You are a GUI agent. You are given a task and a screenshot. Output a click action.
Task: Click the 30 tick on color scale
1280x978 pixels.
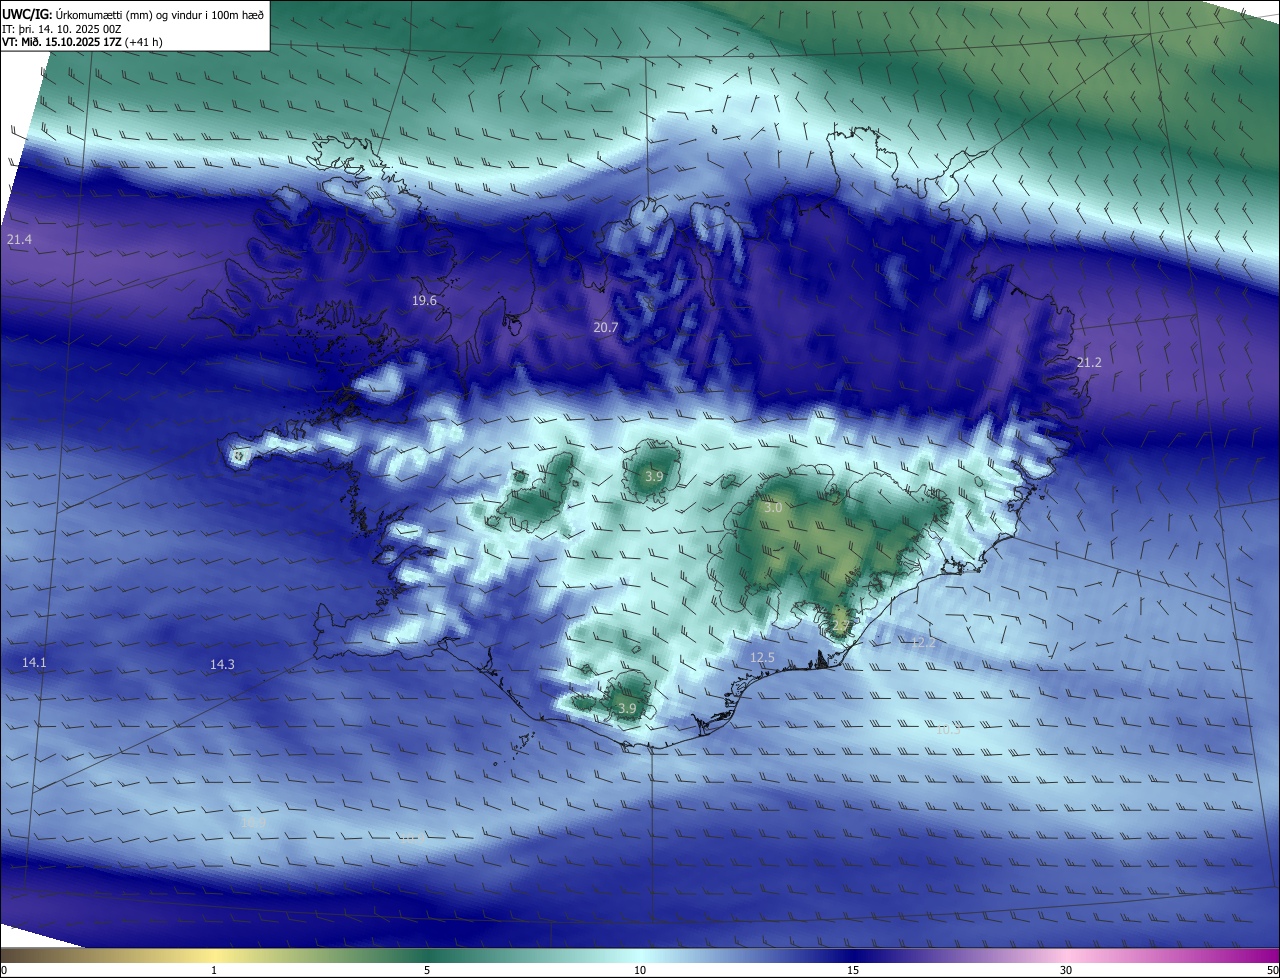click(1066, 970)
